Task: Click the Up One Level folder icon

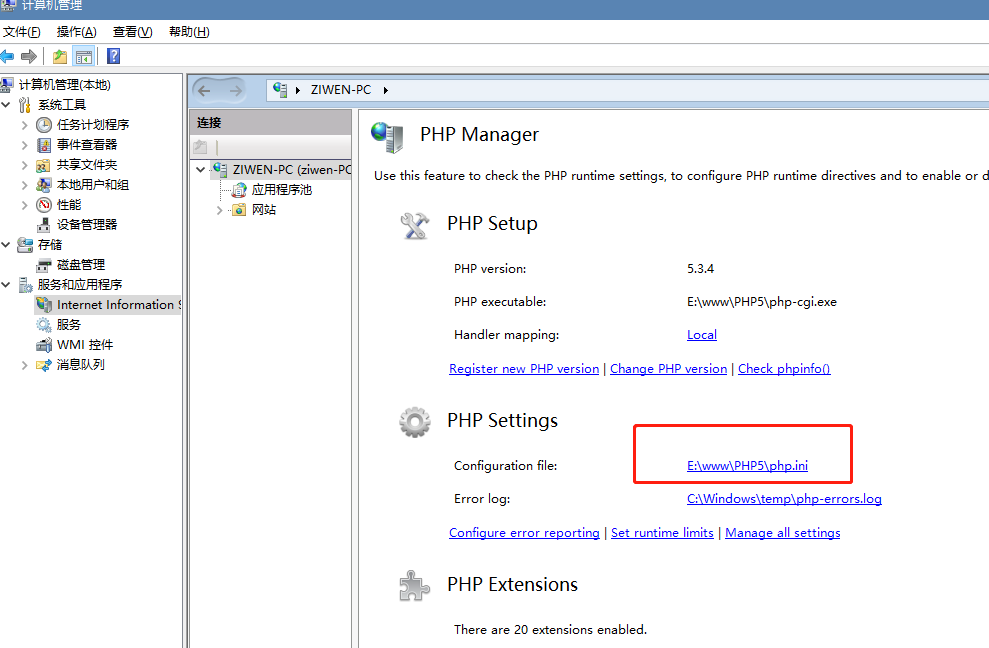Action: click(60, 56)
